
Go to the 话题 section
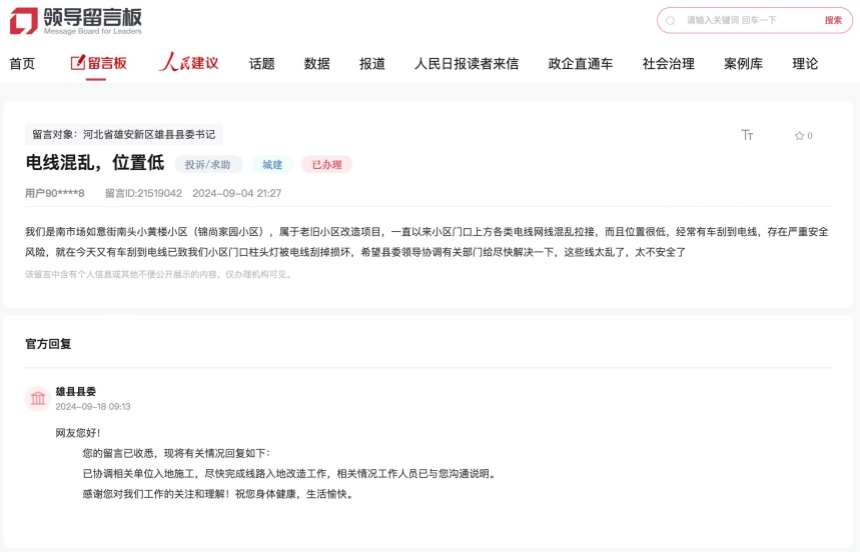click(262, 63)
